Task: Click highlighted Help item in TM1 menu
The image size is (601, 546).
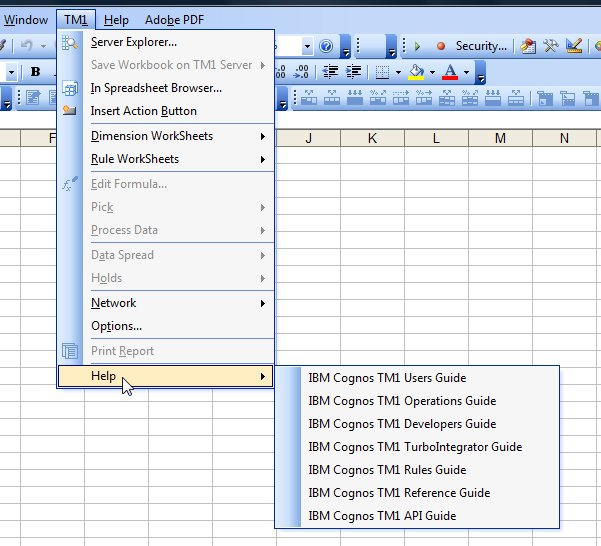Action: click(166, 376)
